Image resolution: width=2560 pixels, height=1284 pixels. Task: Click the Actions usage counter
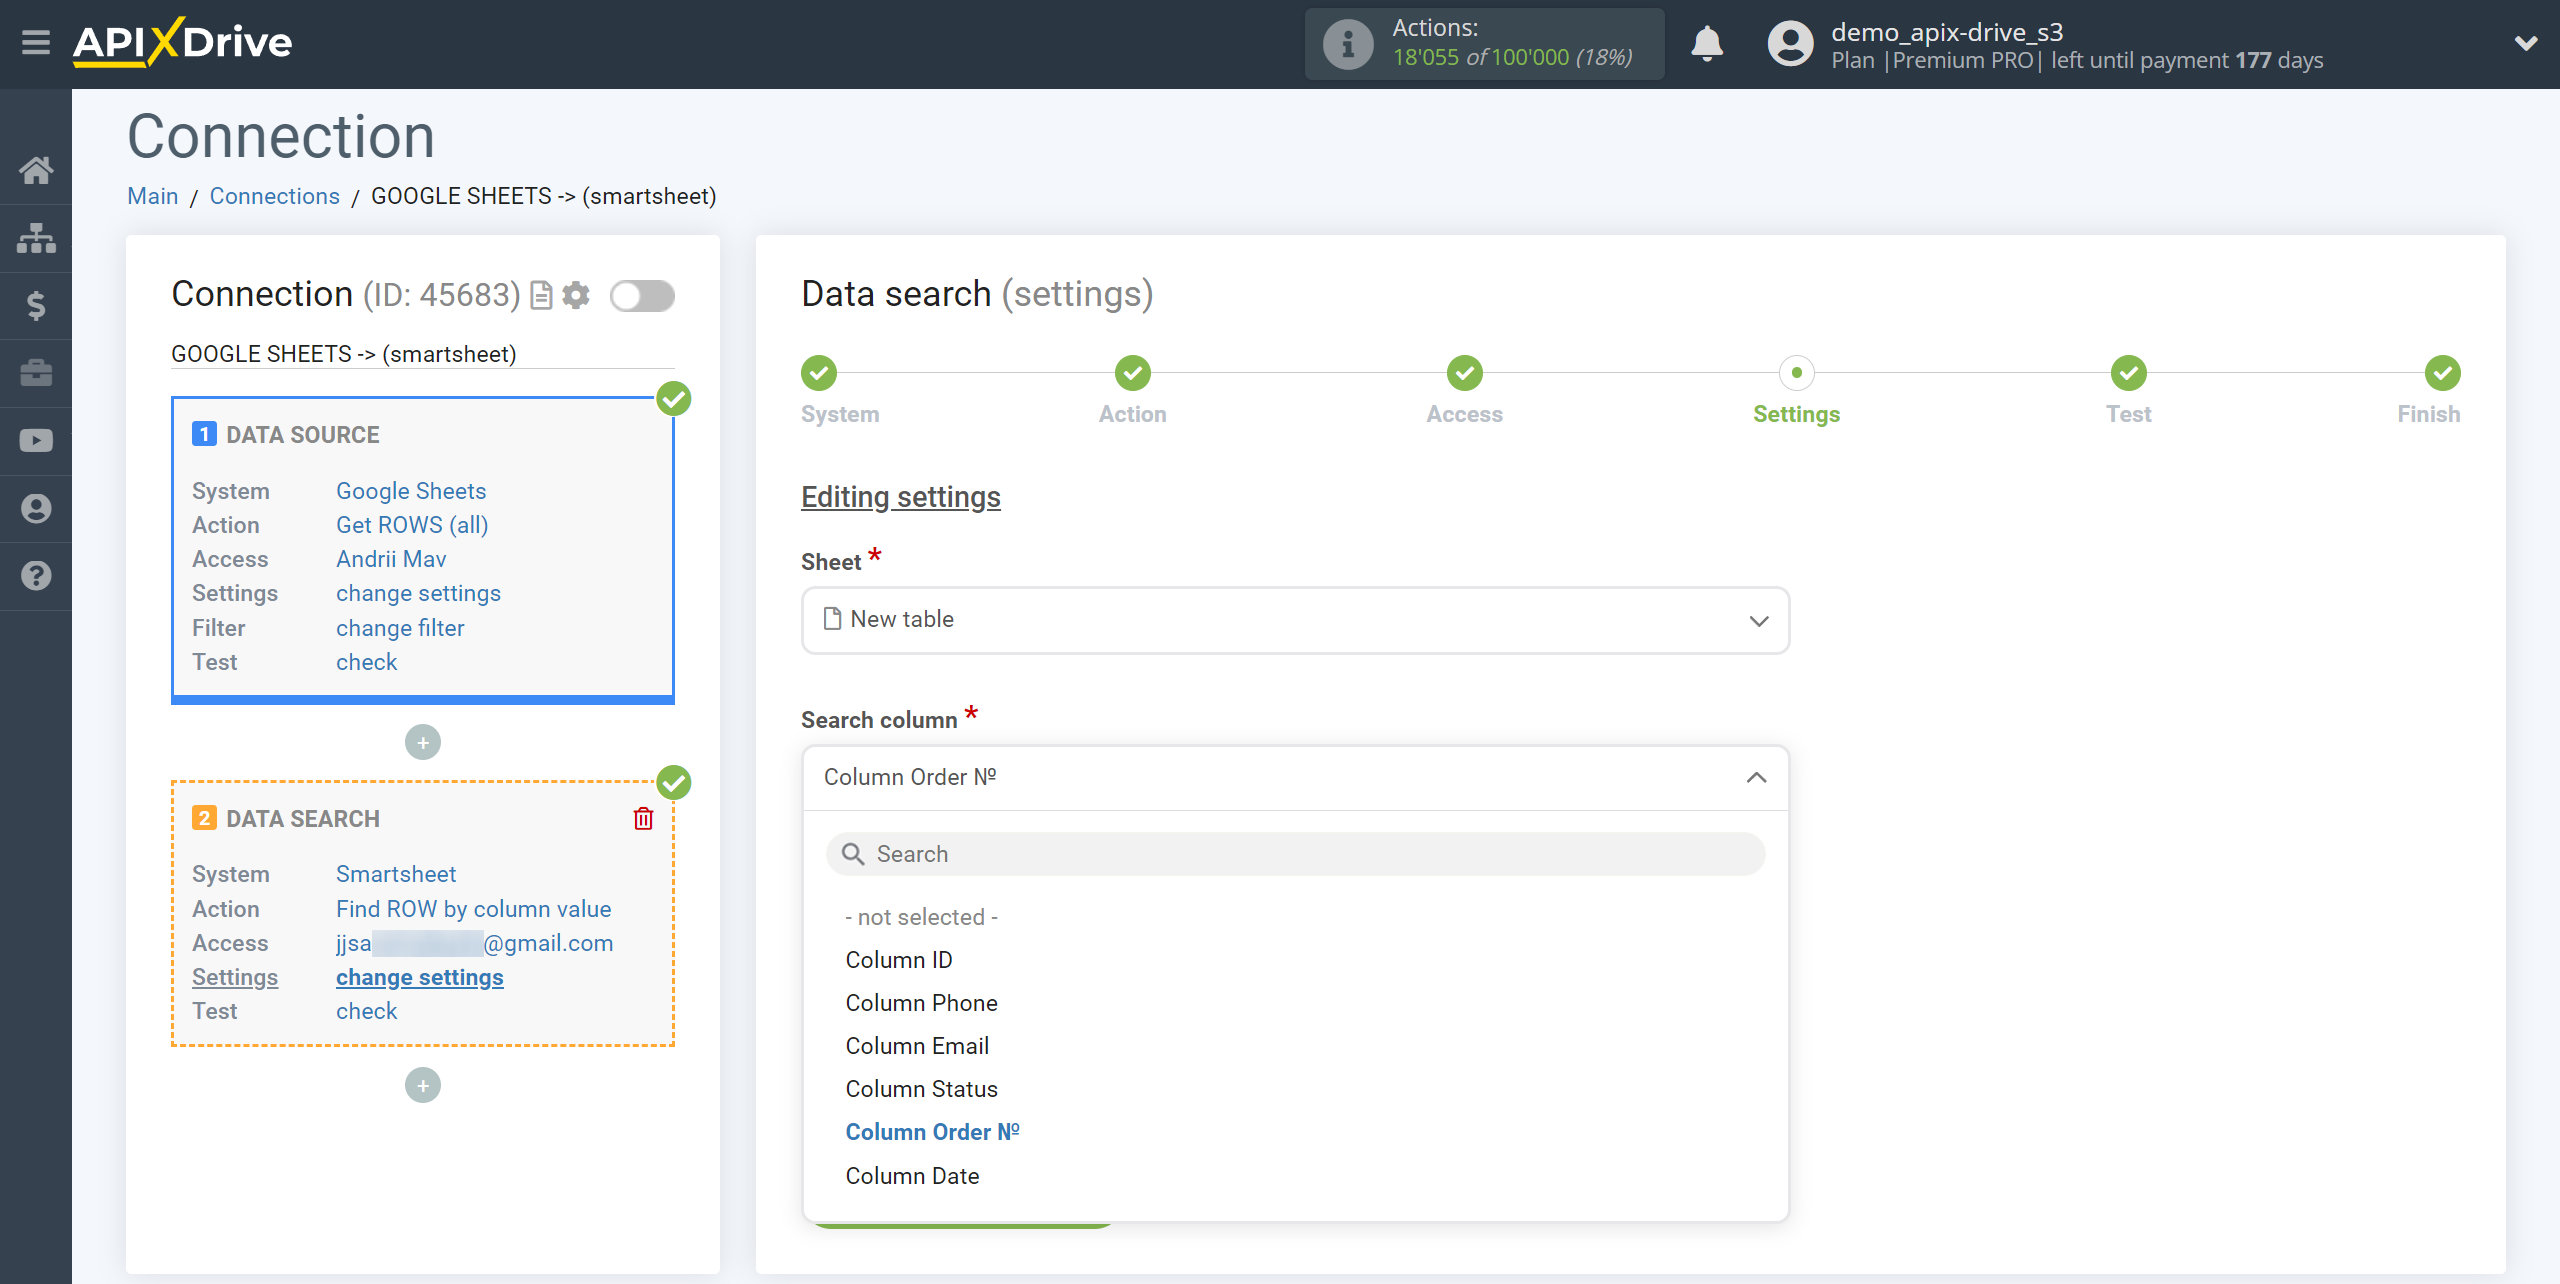tap(1484, 44)
